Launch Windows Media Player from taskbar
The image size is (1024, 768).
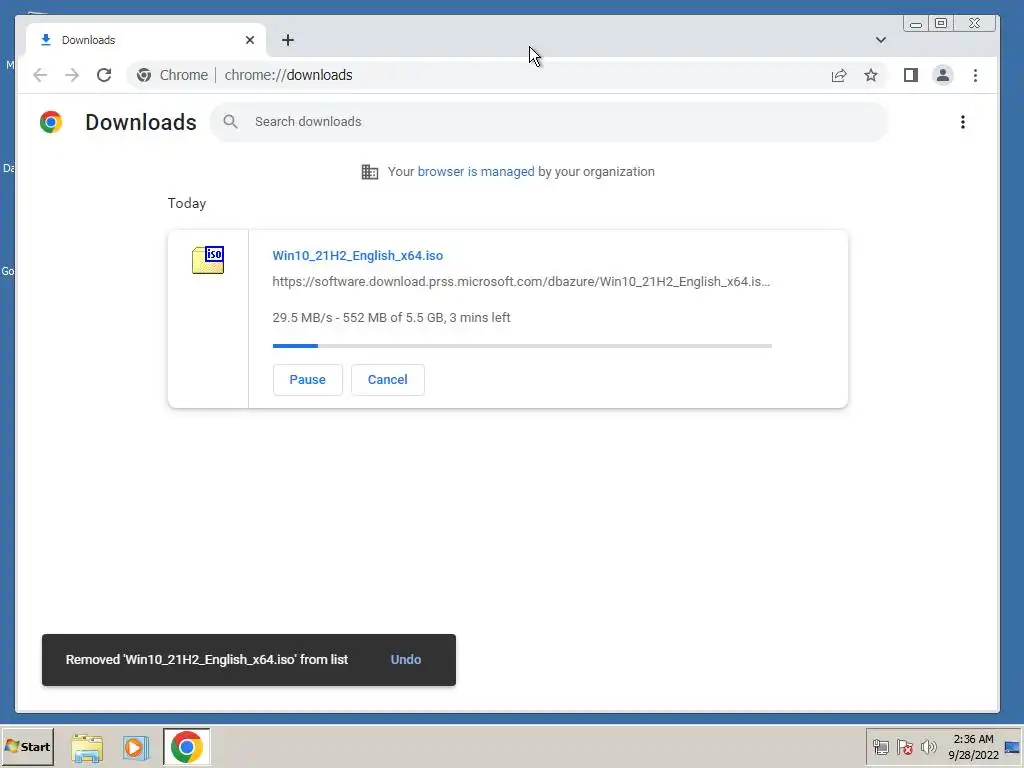(x=136, y=747)
